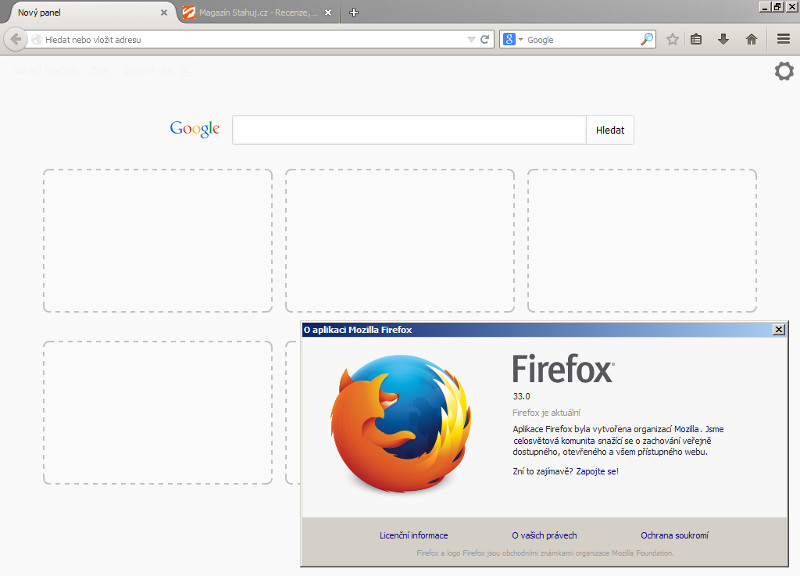This screenshot has width=800, height=576.
Task: Bookmark this page with the star icon
Action: coord(672,39)
